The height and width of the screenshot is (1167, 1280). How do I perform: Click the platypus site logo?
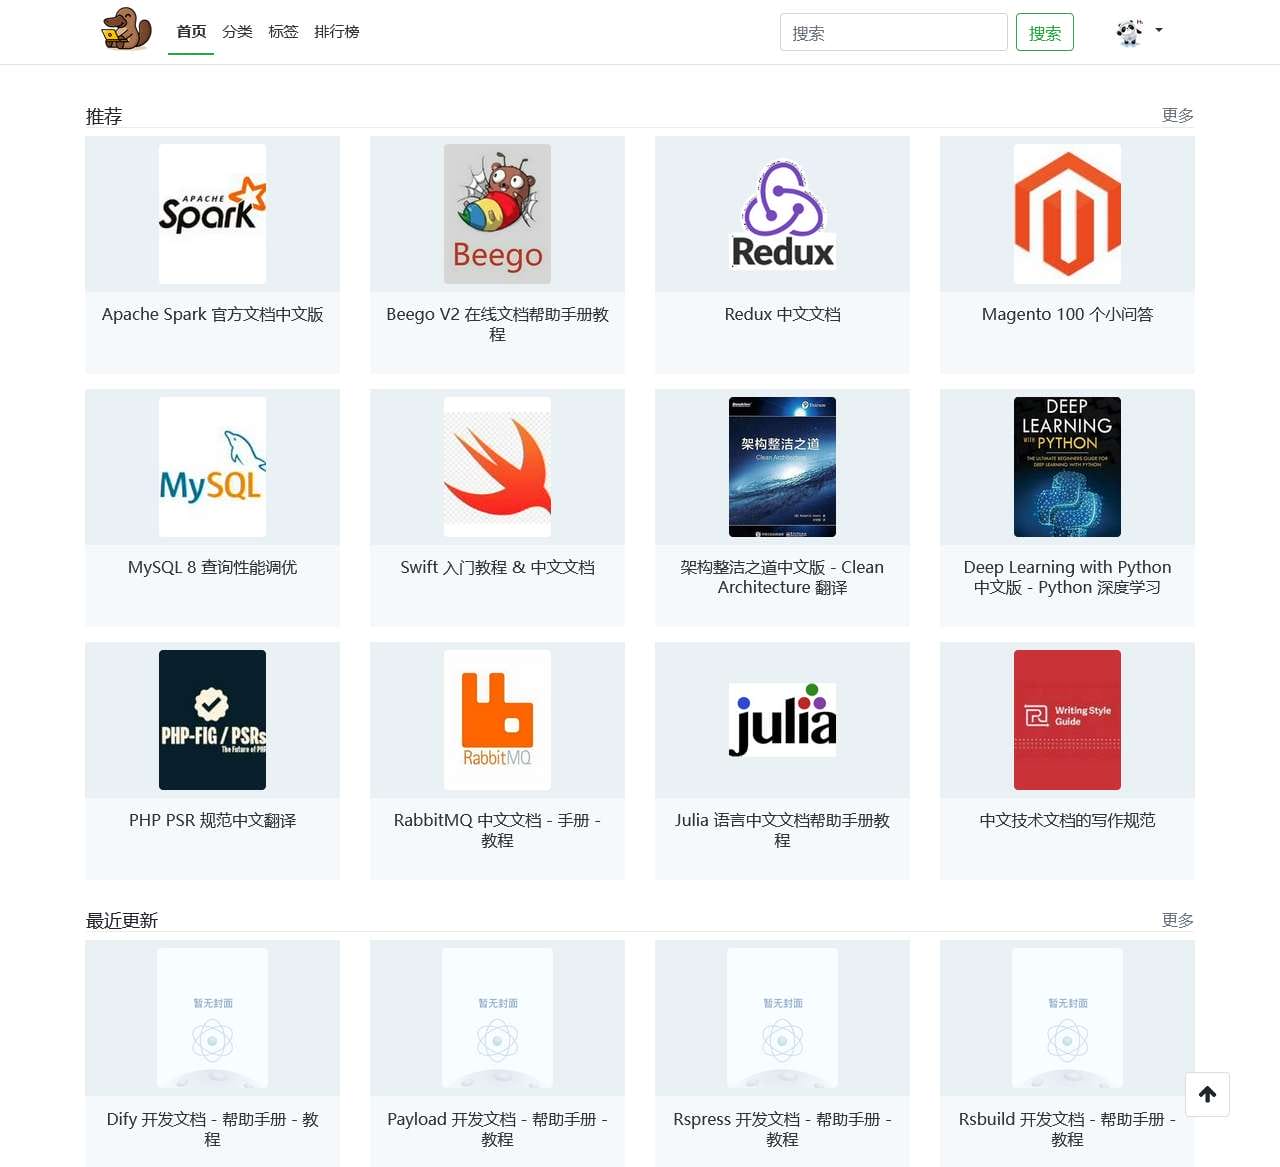click(126, 29)
